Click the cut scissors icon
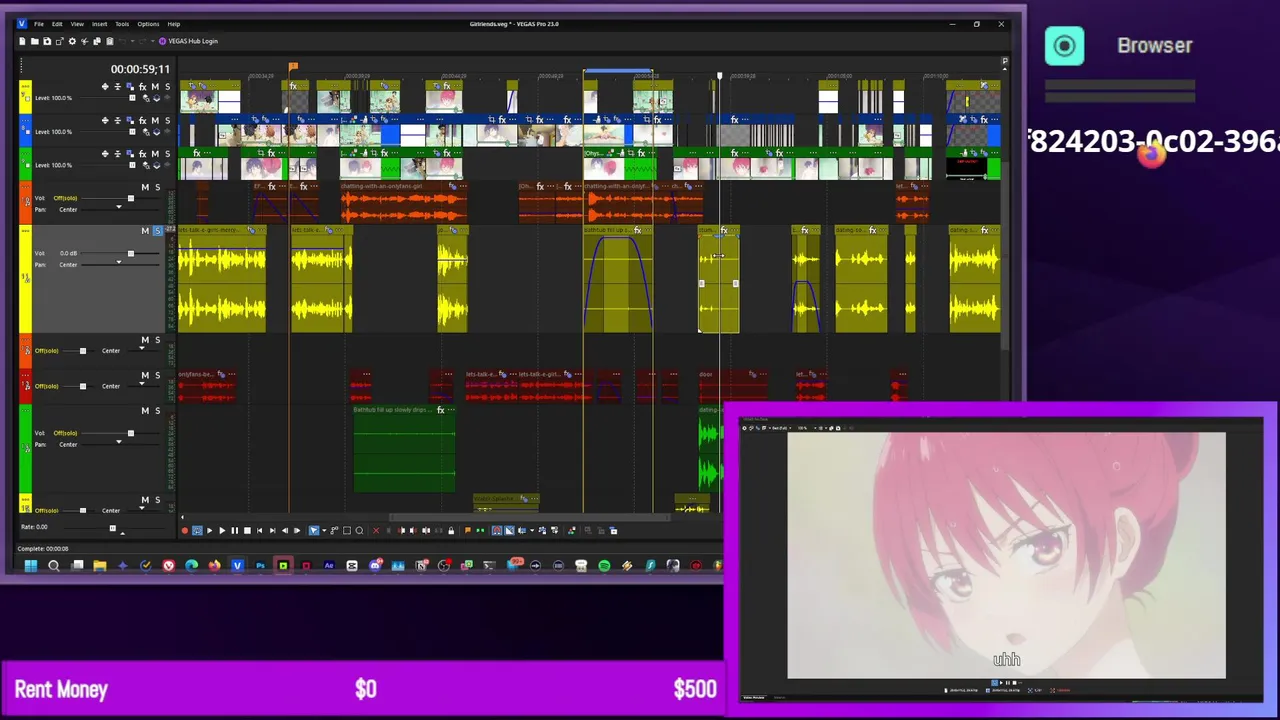The height and width of the screenshot is (720, 1280). click(84, 41)
